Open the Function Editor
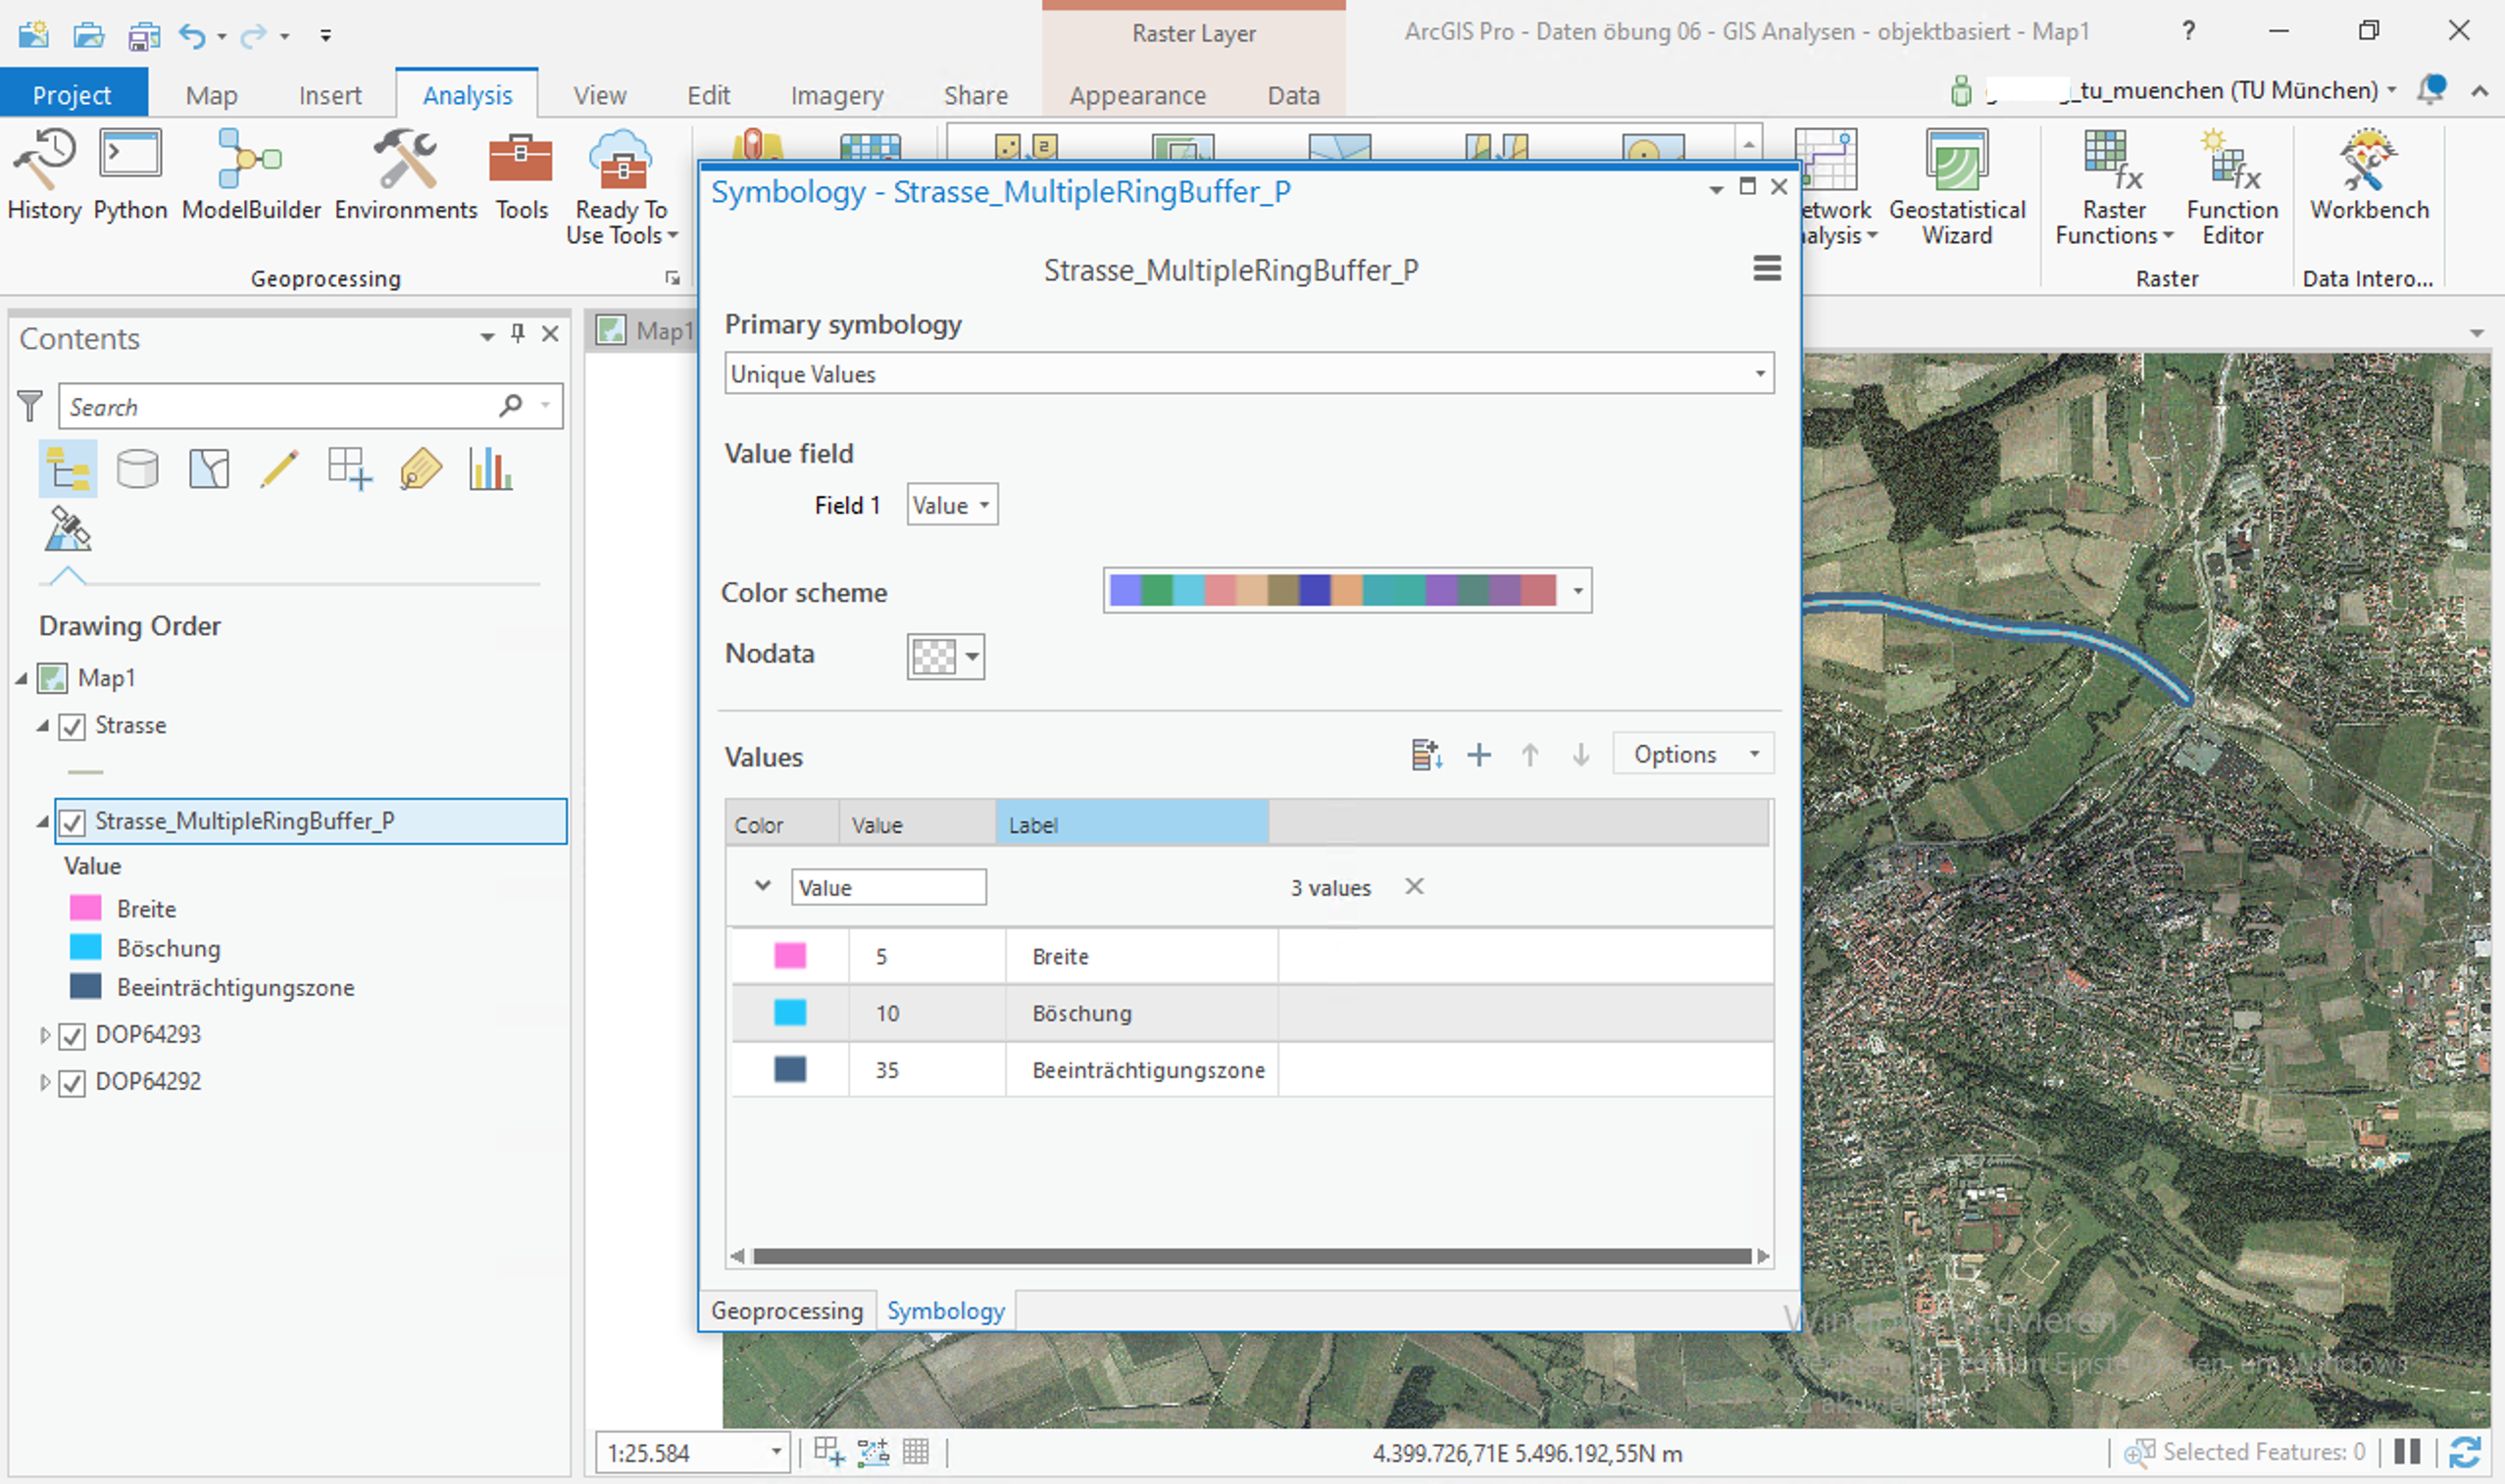This screenshot has width=2505, height=1484. (2232, 187)
